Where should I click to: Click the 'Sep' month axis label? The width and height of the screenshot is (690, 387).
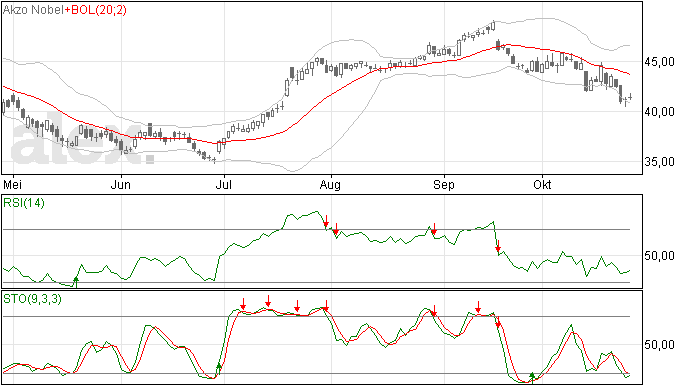click(x=444, y=185)
